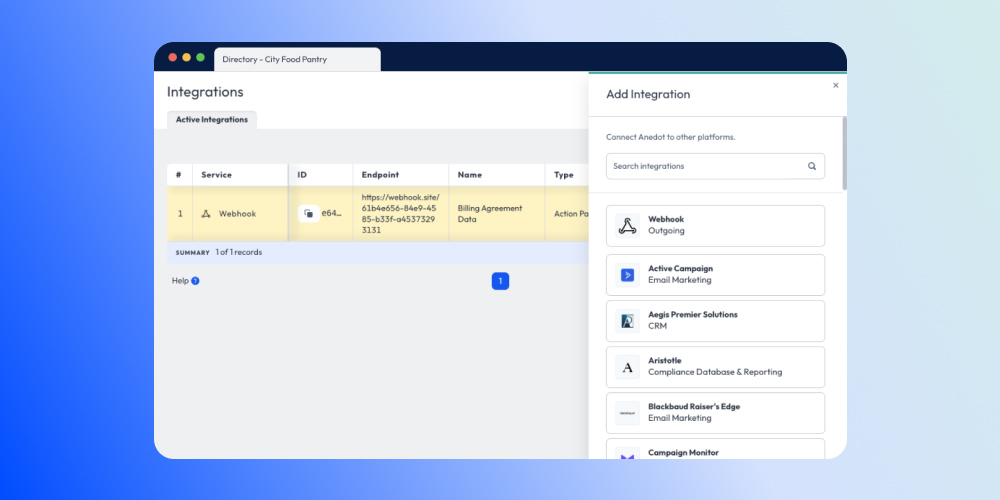Click the yellow window minimize dot
The image size is (1000, 500).
pyautogui.click(x=186, y=57)
